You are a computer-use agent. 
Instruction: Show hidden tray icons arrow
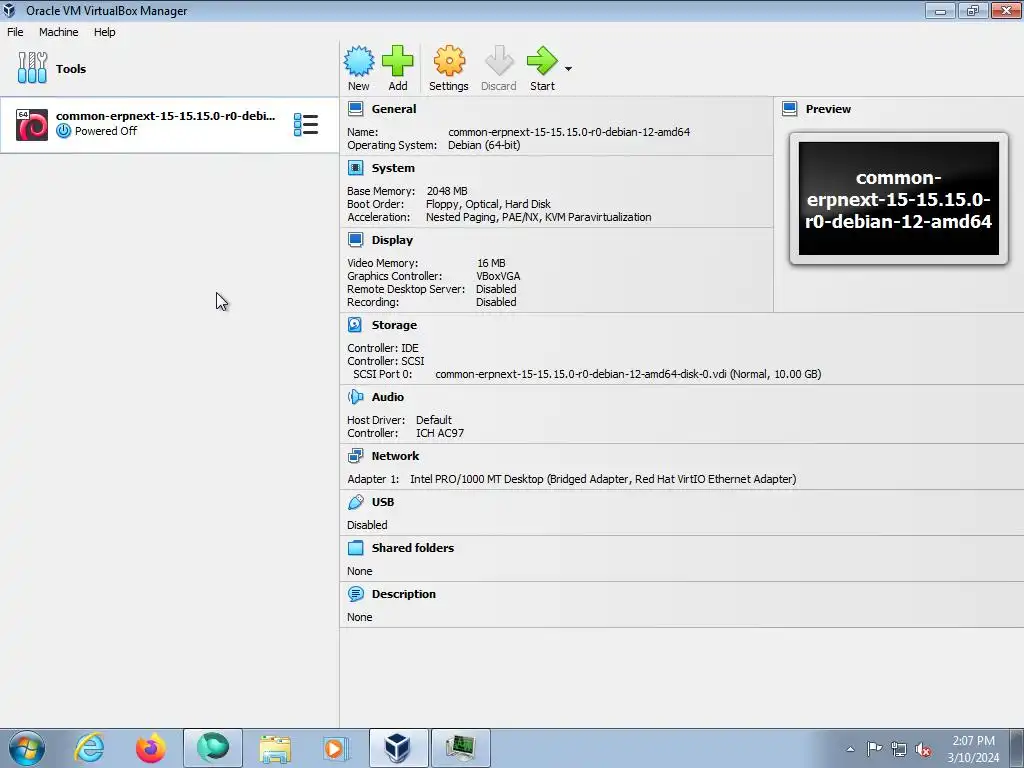(x=850, y=750)
